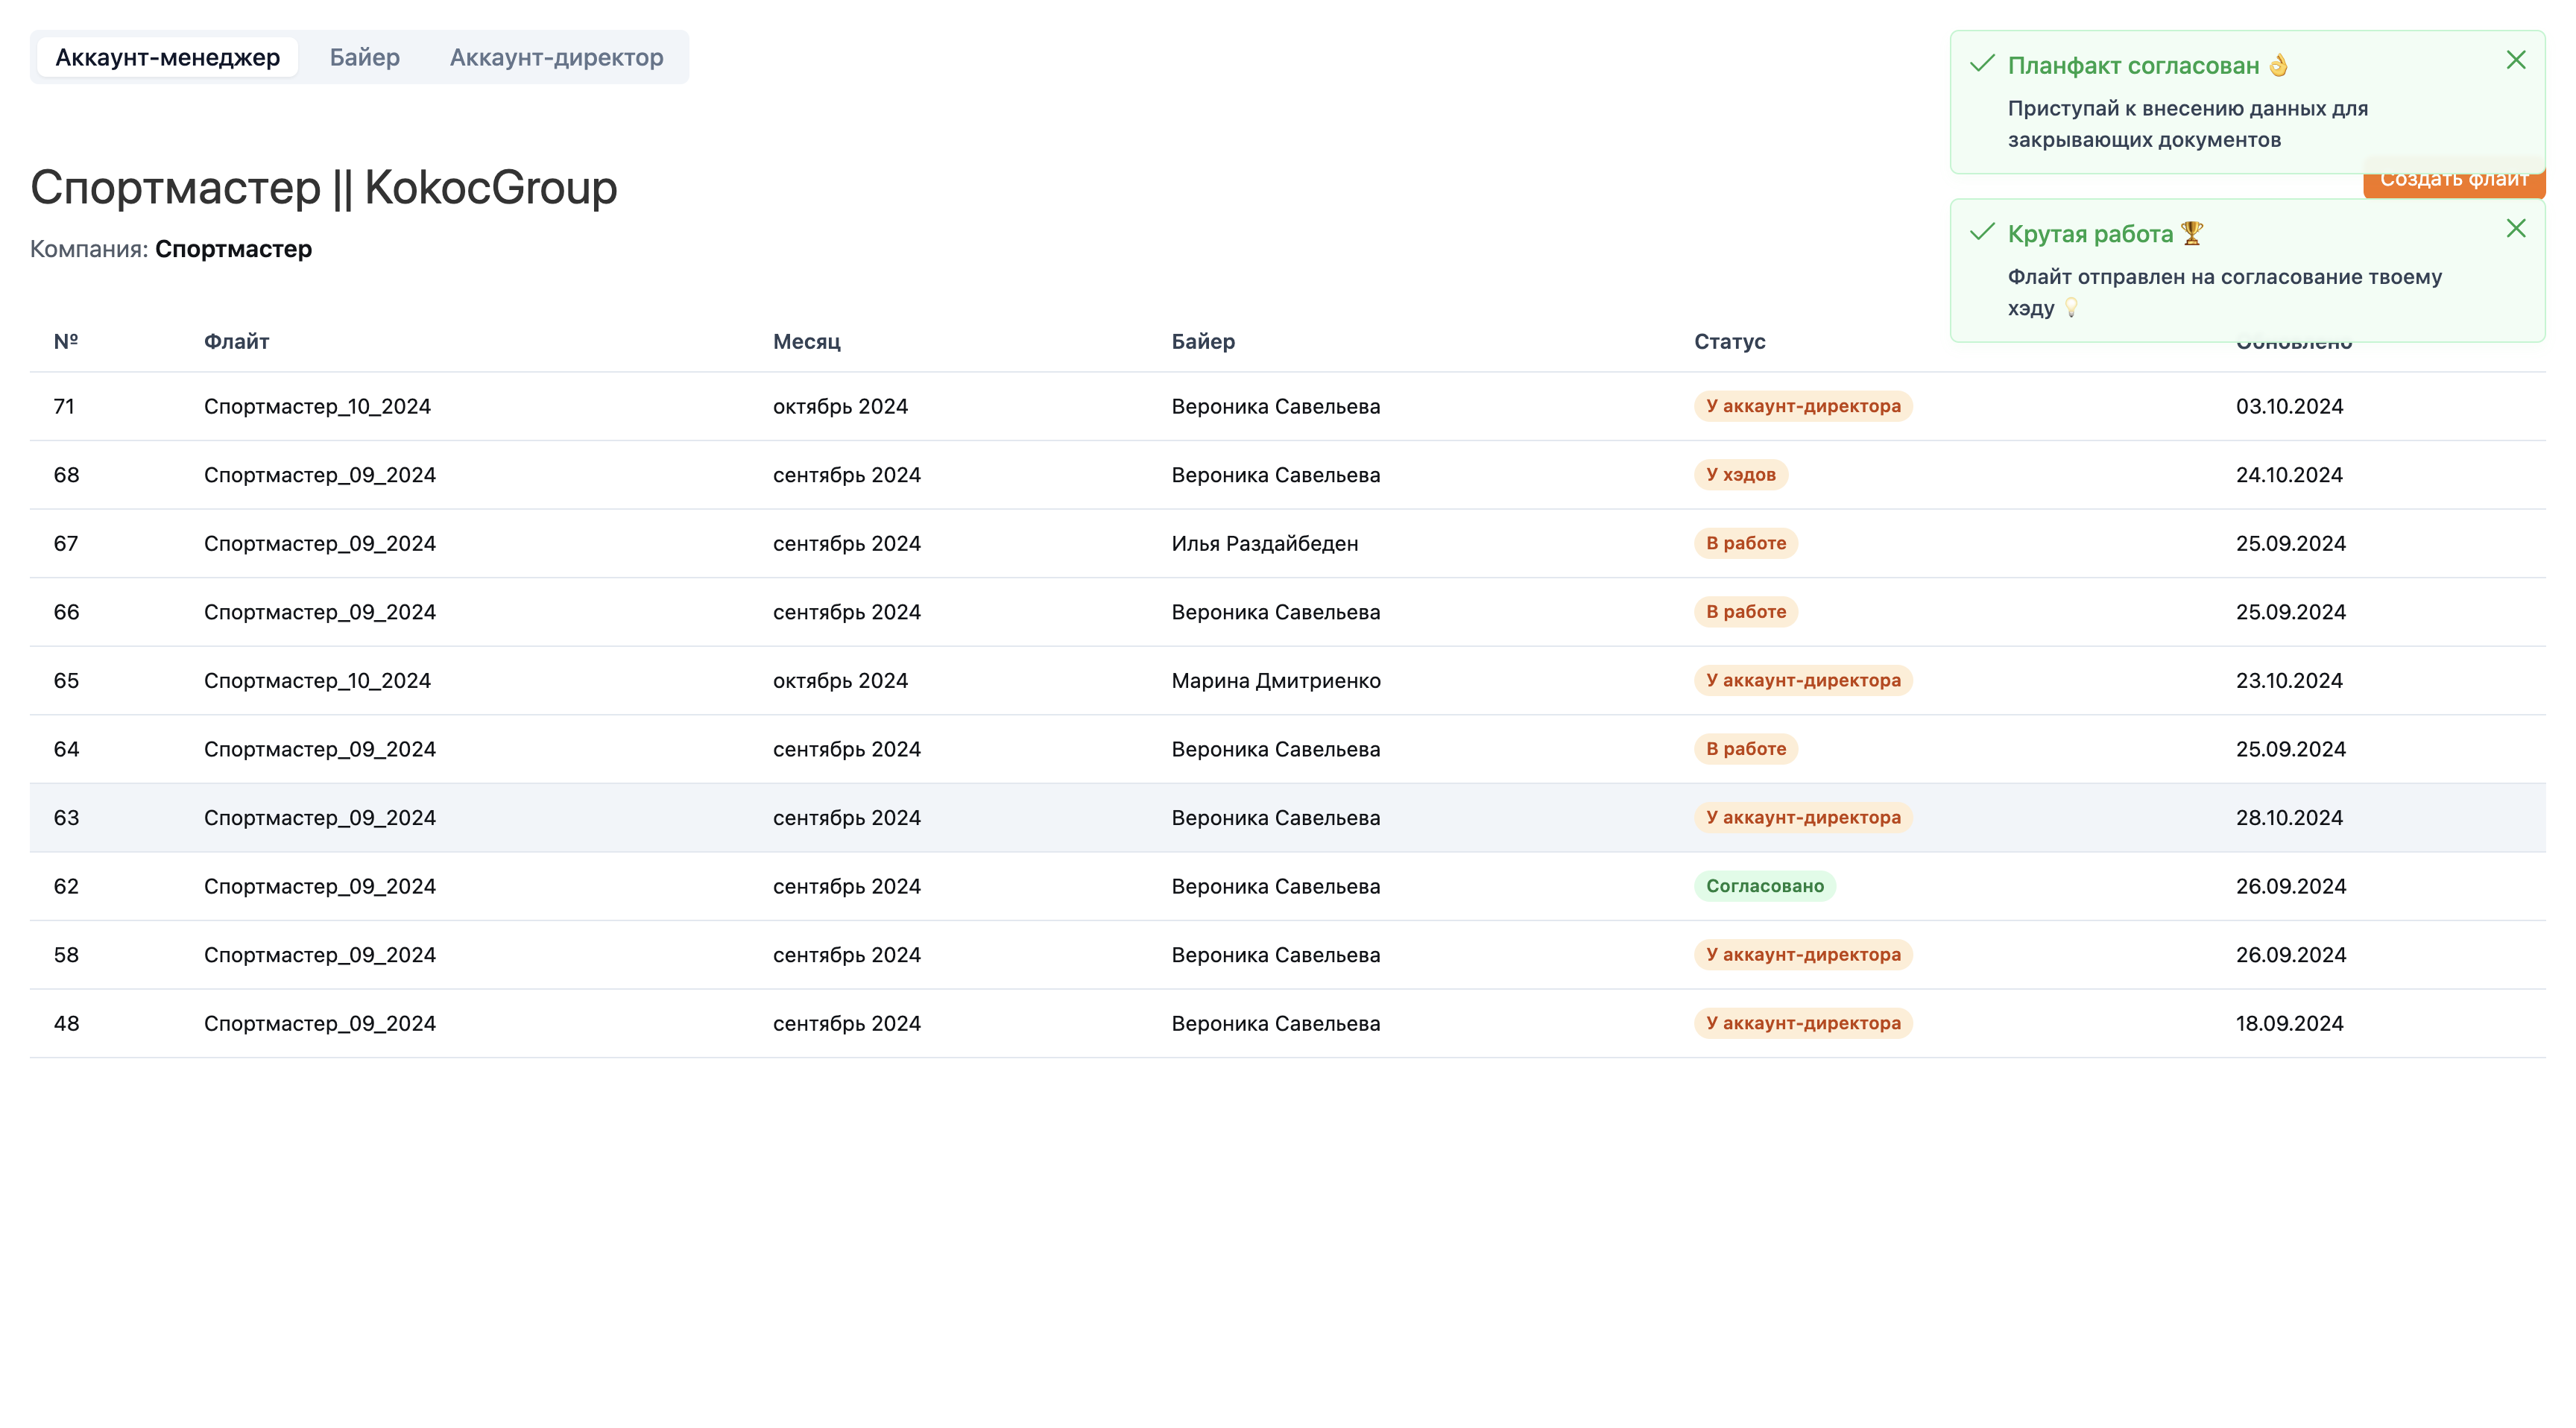Click 'сентябрь 2024' in row 58

(846, 954)
